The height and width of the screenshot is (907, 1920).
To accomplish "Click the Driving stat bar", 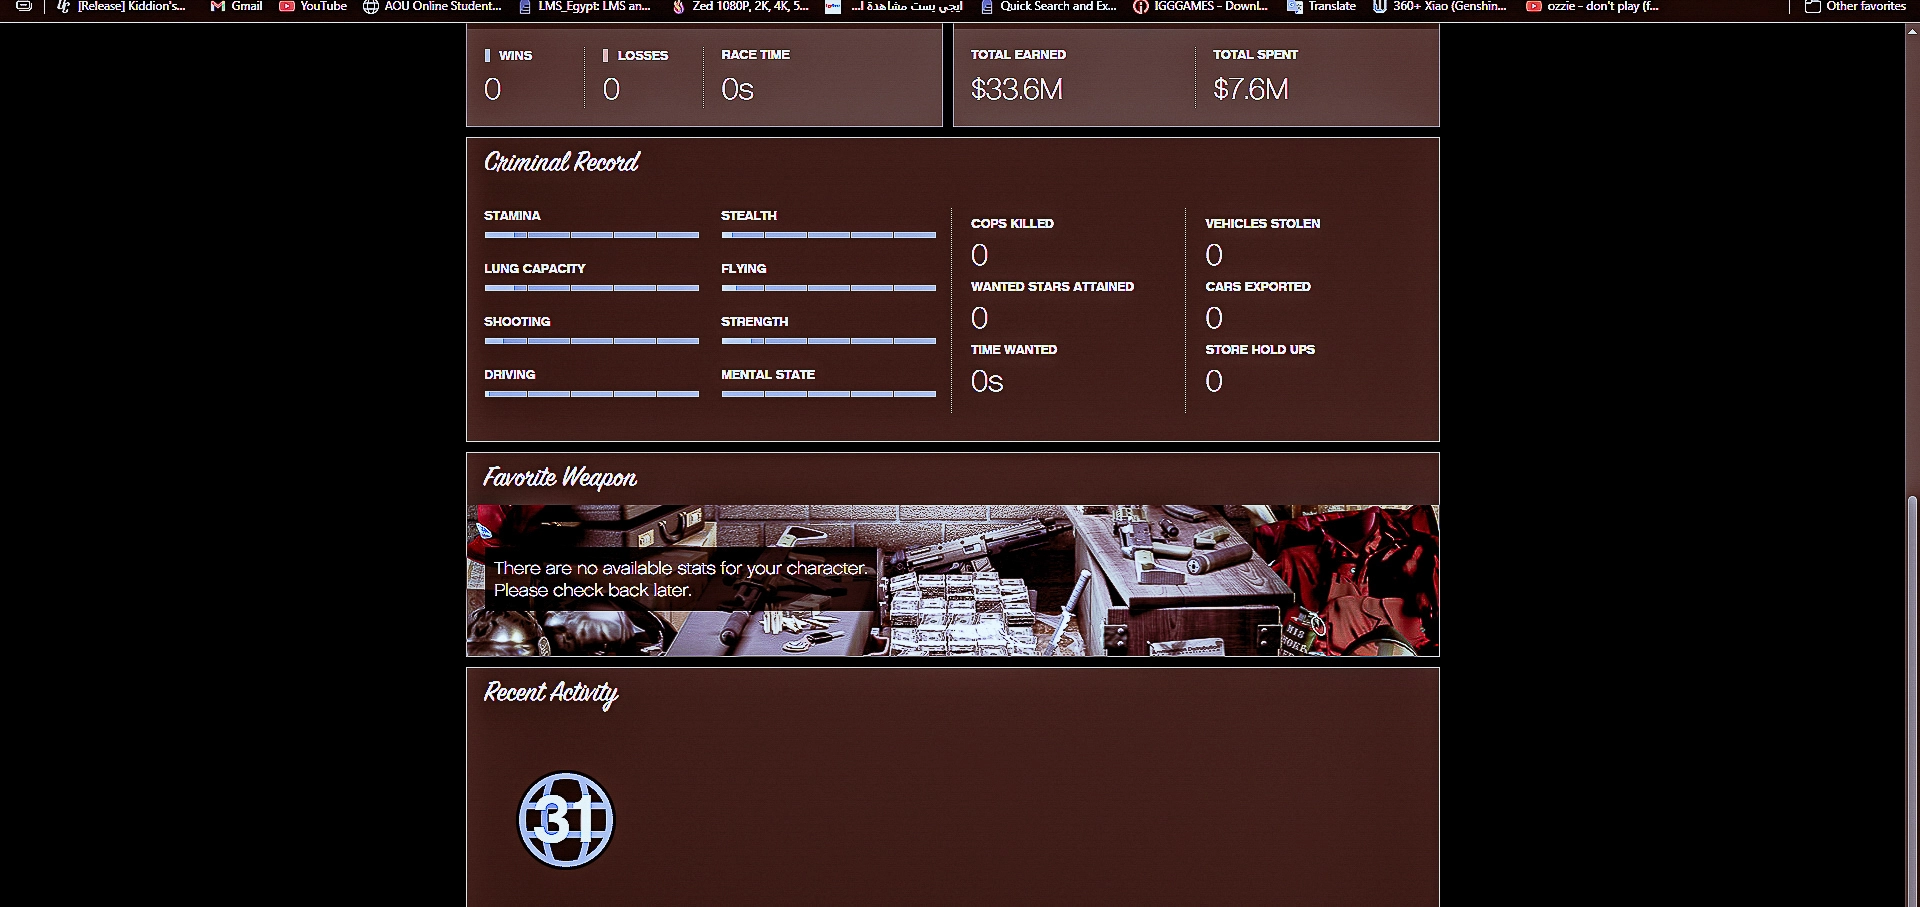I will tap(591, 394).
